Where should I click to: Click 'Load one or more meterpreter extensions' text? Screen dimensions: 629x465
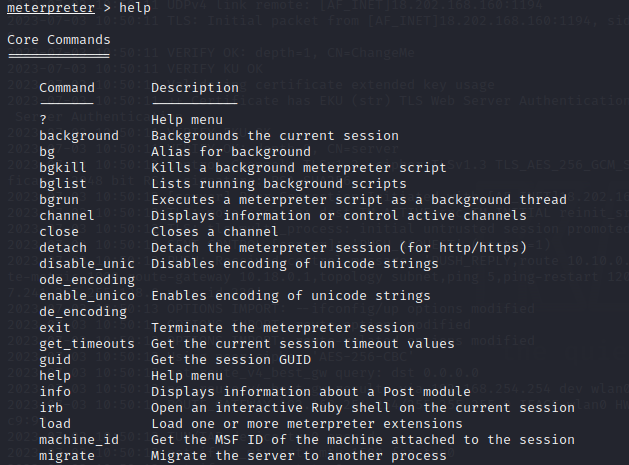click(307, 424)
